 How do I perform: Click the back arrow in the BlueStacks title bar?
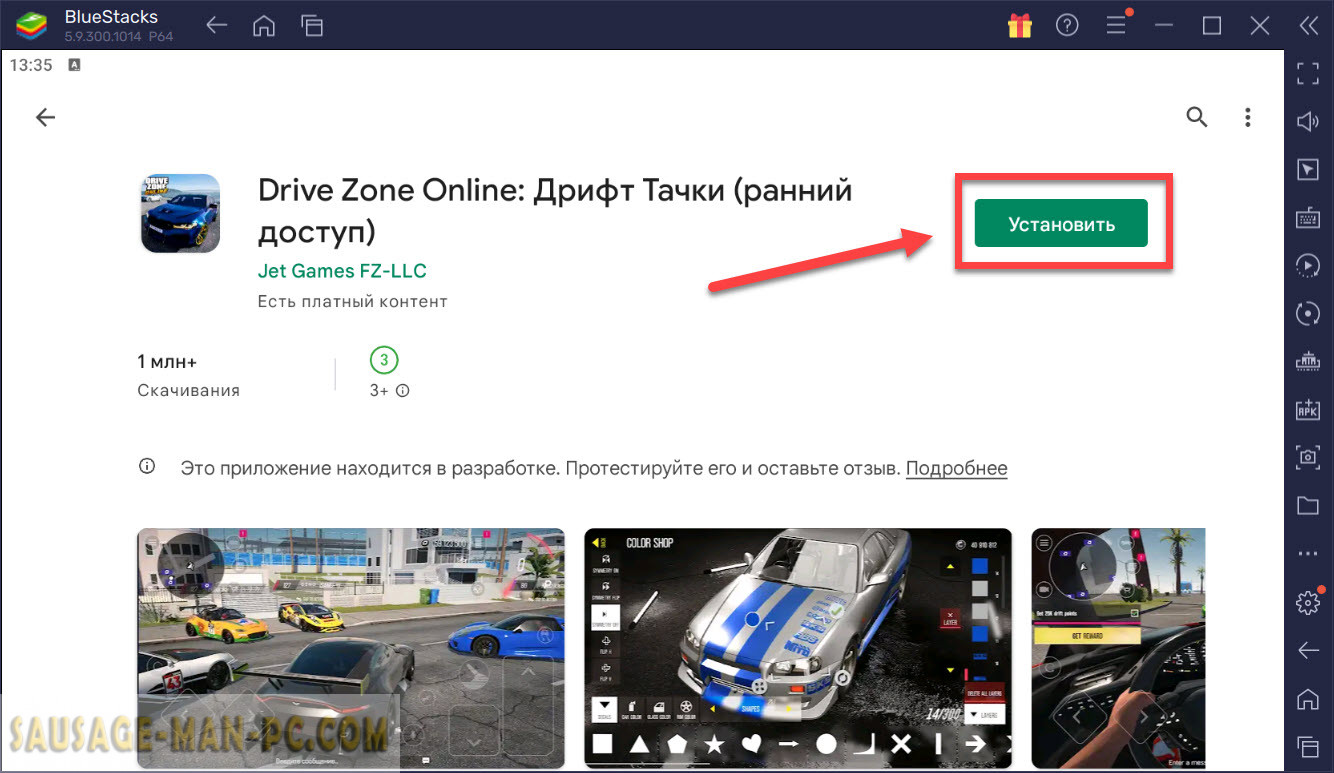tap(218, 27)
